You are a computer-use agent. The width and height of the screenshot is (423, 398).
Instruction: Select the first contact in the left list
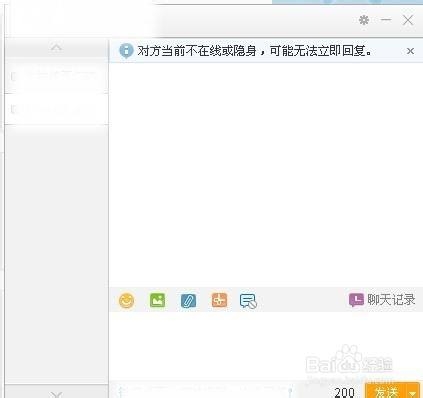point(56,77)
